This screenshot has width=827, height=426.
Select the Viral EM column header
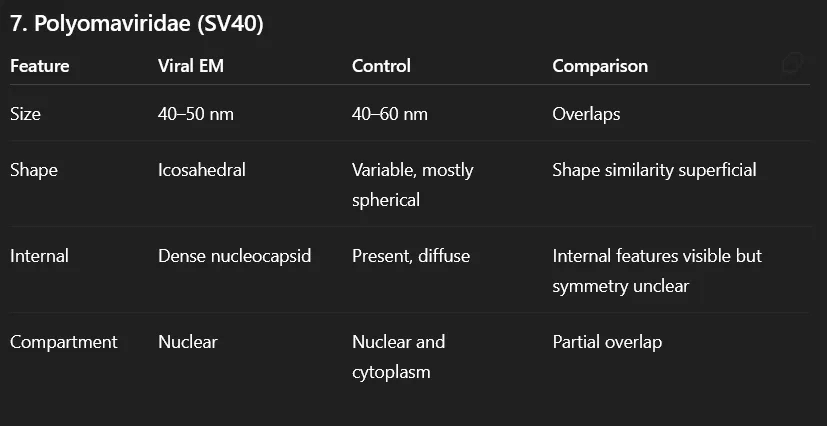(x=190, y=66)
